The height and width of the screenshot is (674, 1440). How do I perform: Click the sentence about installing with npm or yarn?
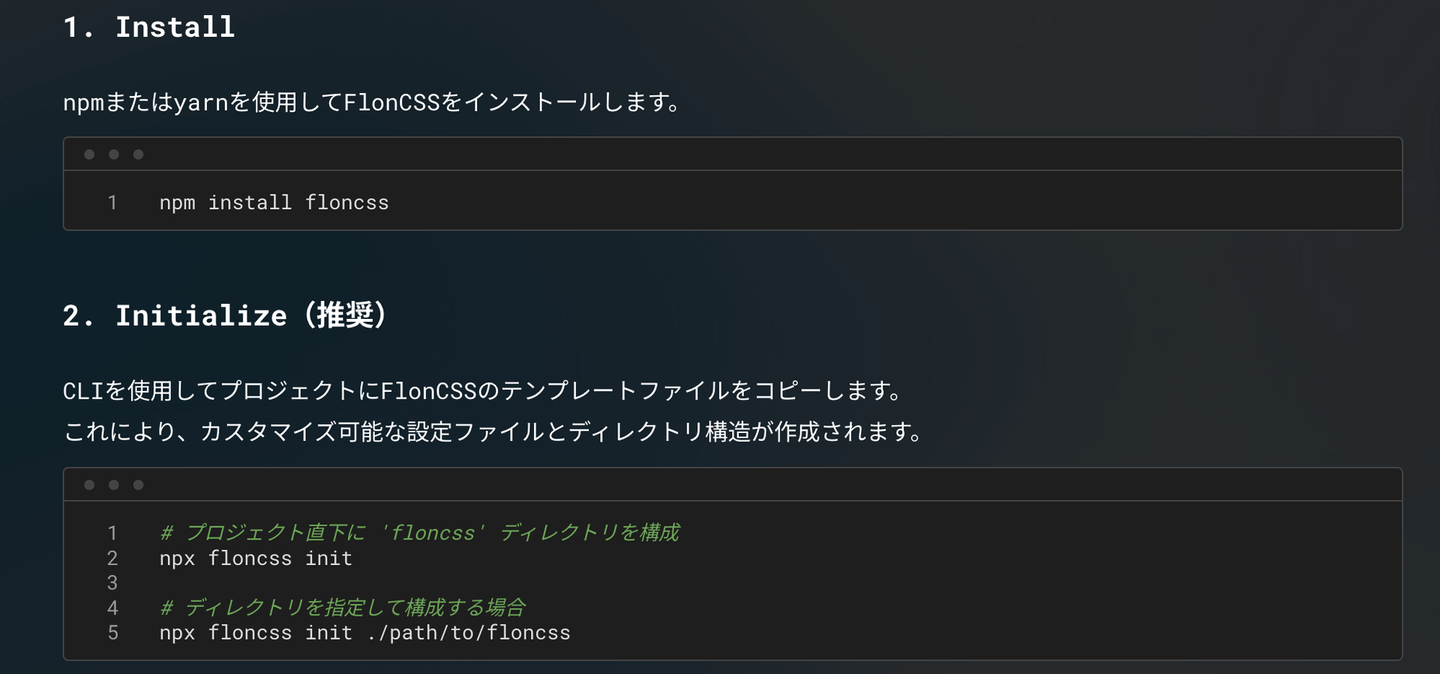pos(372,102)
